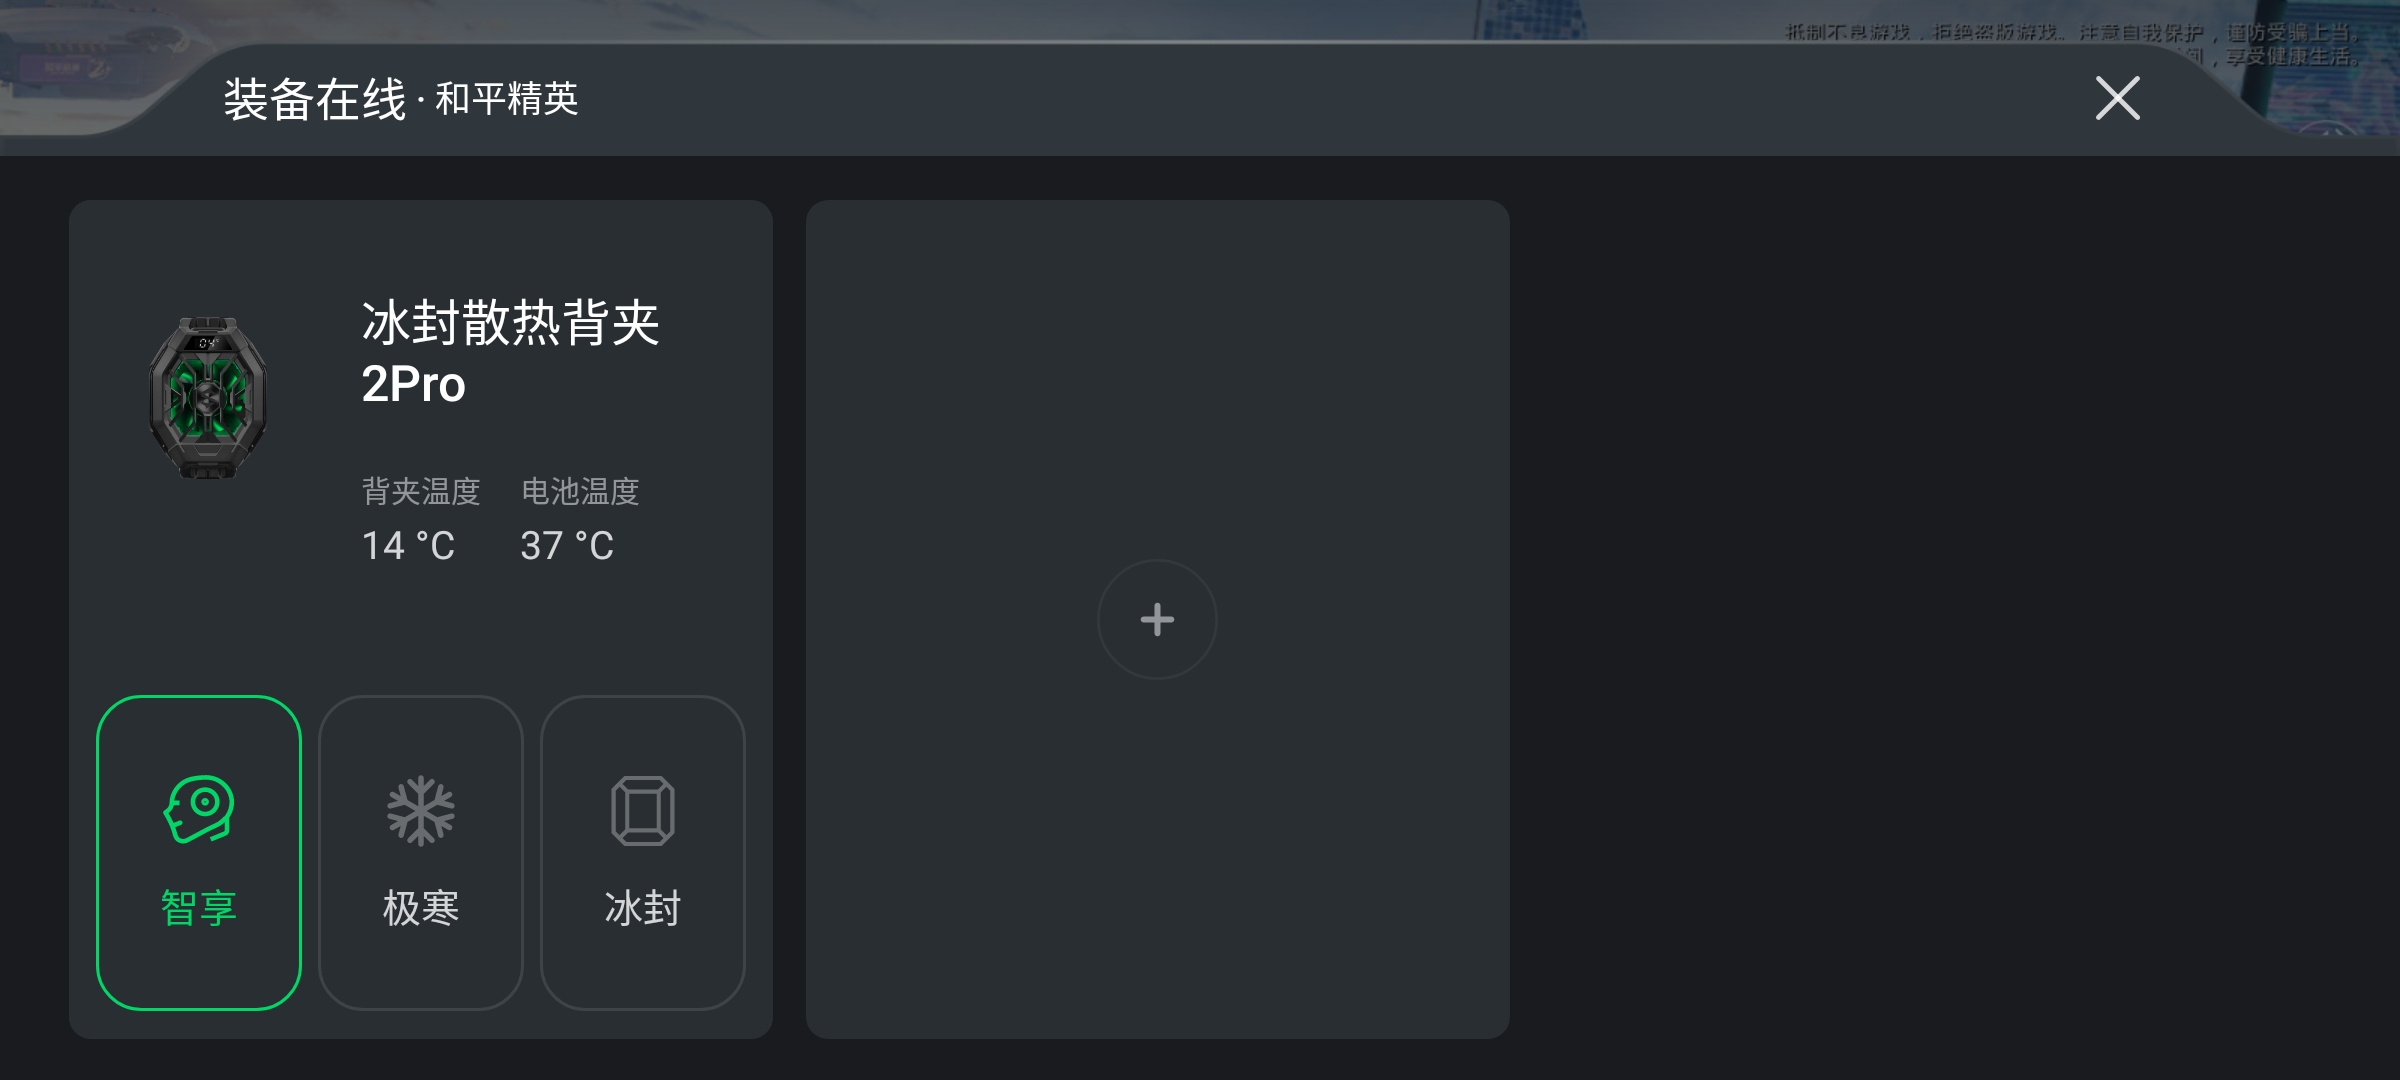Tap the 和平精英 game name subtitle
Image resolution: width=2400 pixels, height=1080 pixels.
[507, 99]
